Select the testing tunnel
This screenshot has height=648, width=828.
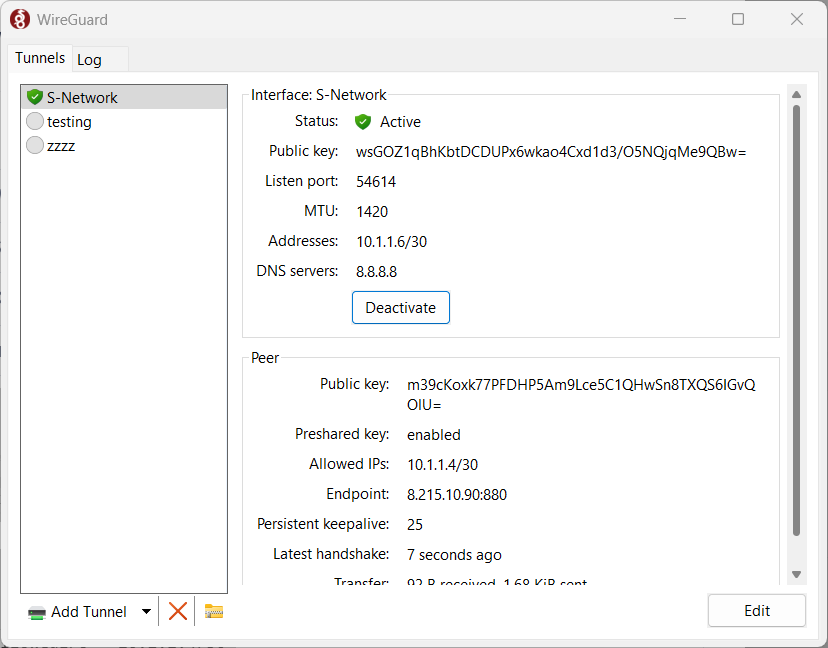tap(124, 121)
